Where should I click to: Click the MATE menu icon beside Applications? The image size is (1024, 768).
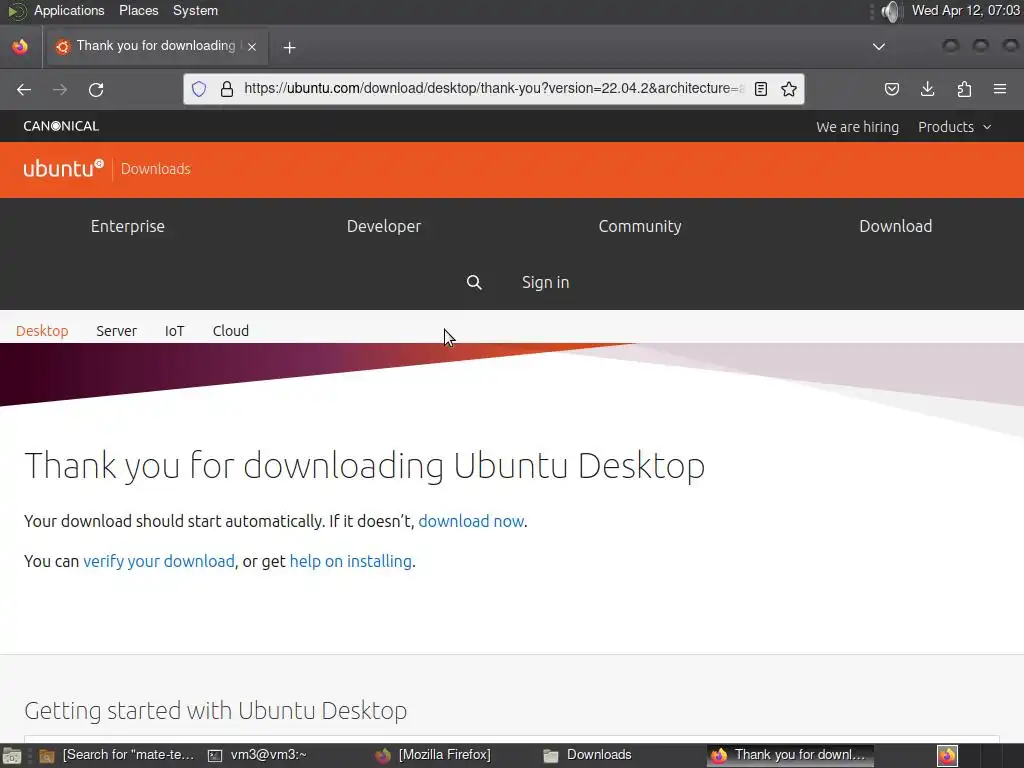point(16,10)
